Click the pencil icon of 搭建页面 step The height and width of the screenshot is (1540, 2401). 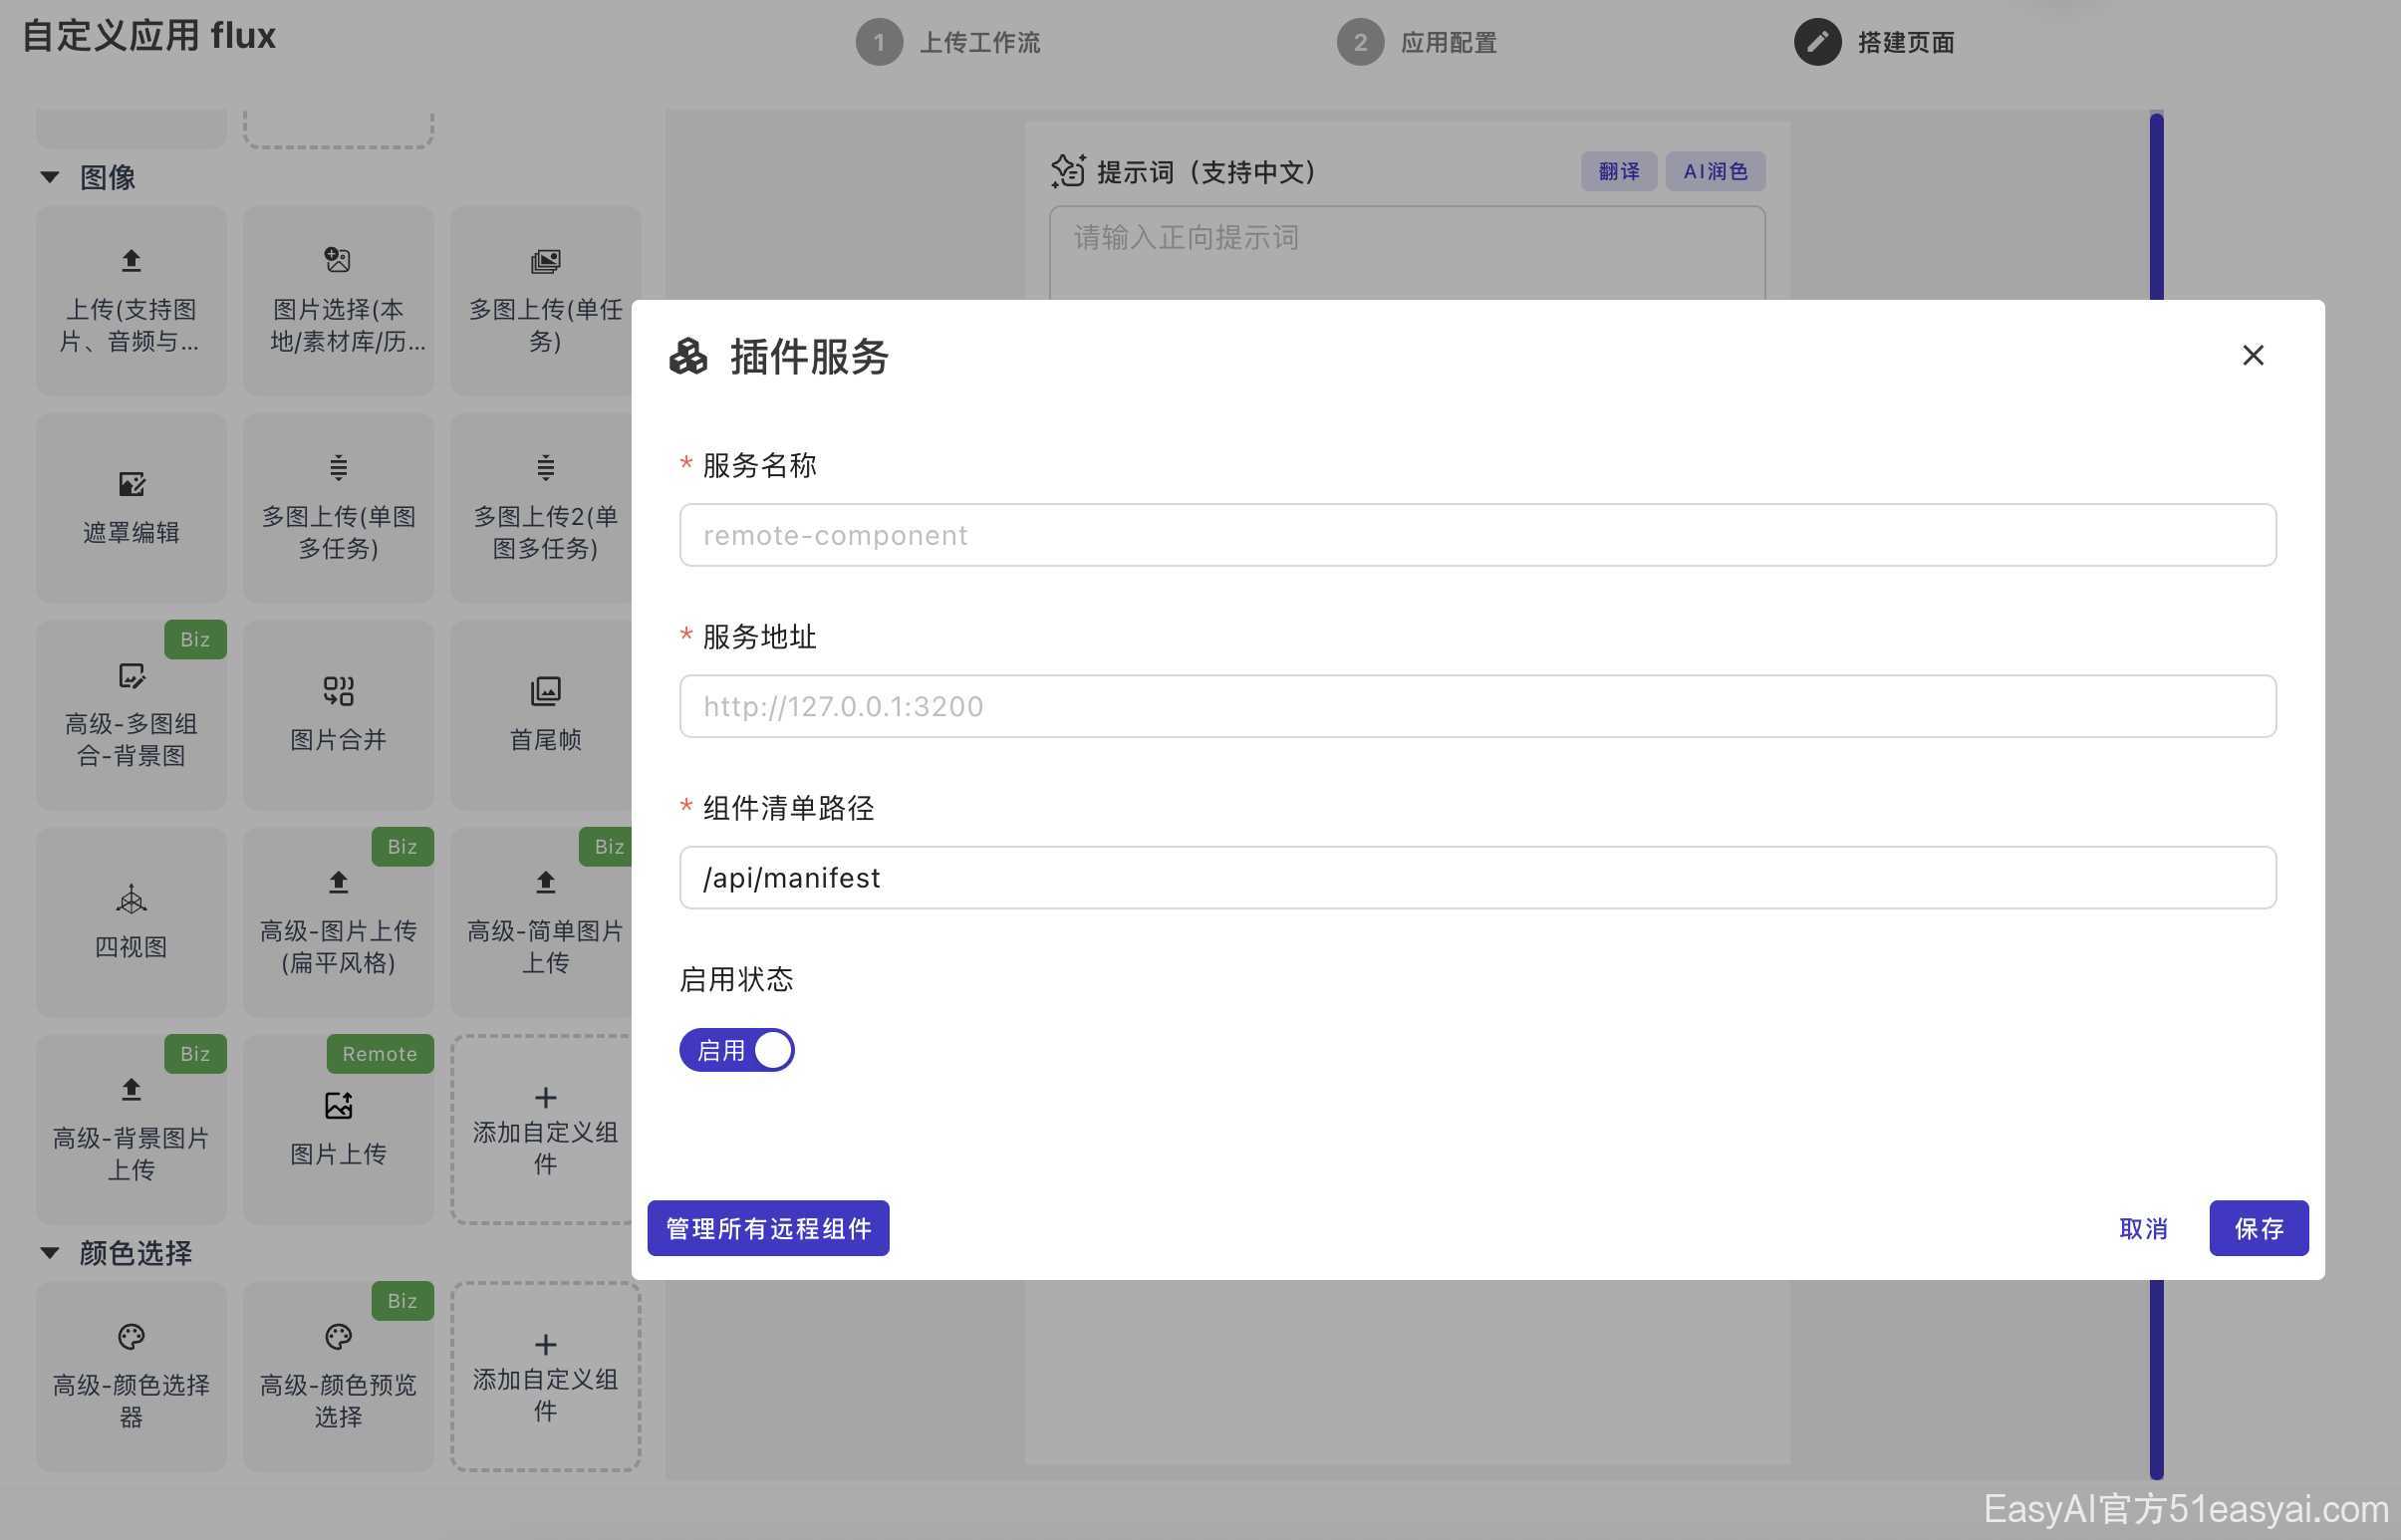[x=1817, y=42]
